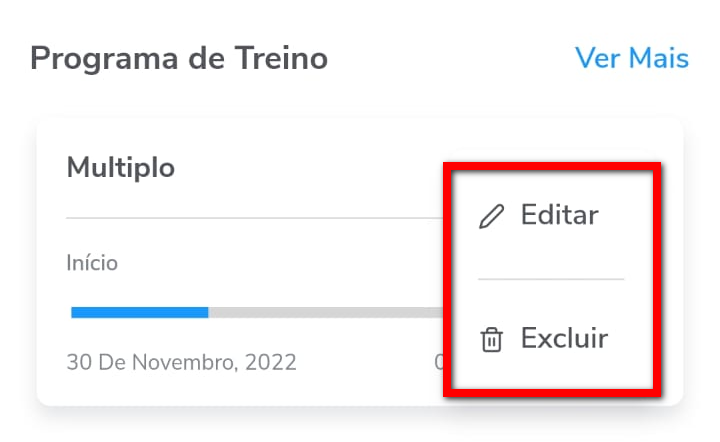Select the Editar menu option text
Screen dimensions: 720x442
coord(559,215)
